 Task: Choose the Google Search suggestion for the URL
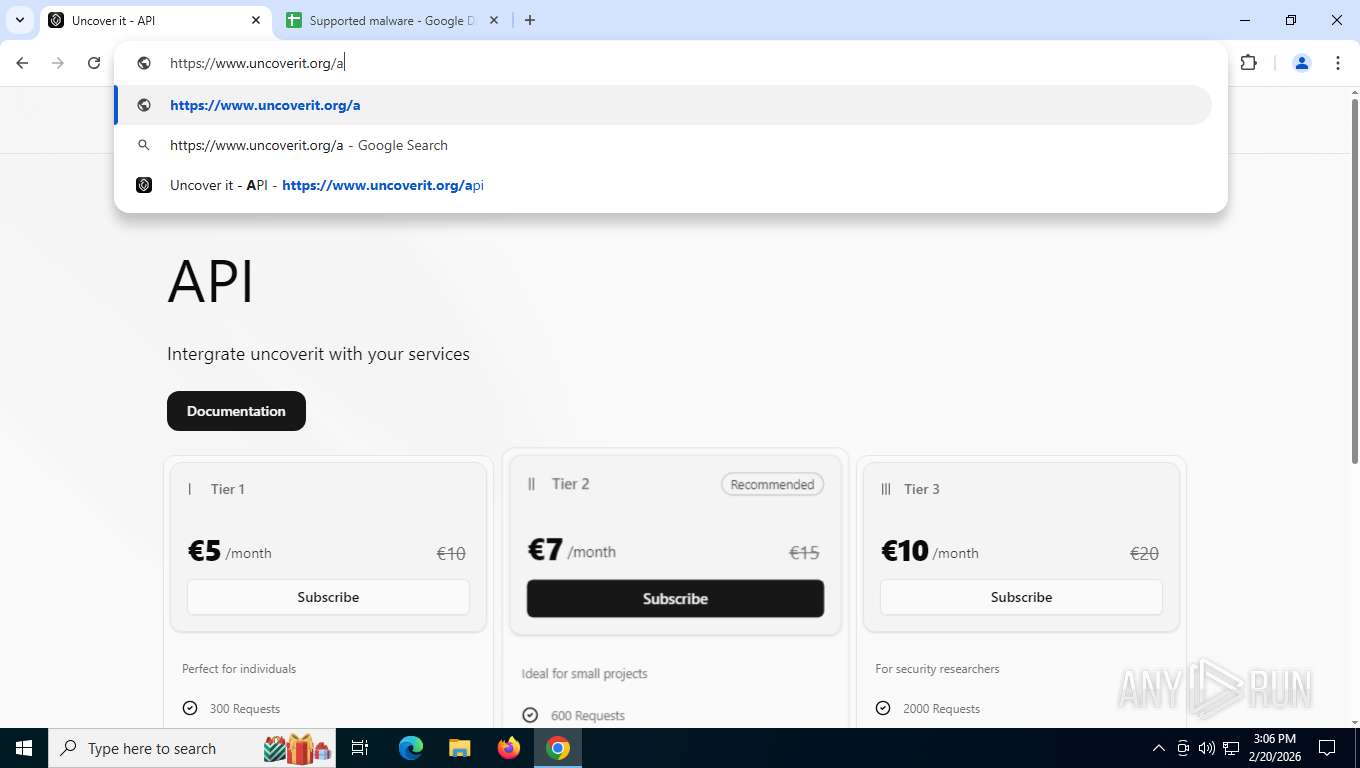tap(664, 145)
